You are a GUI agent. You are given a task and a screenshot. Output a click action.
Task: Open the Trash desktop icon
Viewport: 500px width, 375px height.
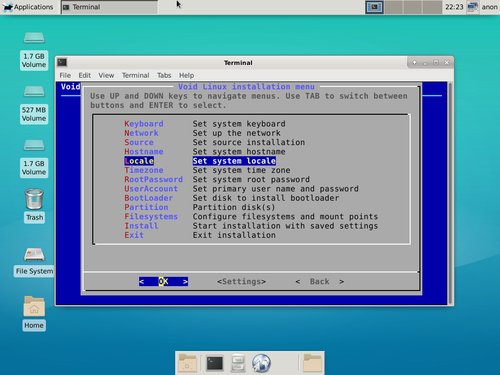coord(34,205)
